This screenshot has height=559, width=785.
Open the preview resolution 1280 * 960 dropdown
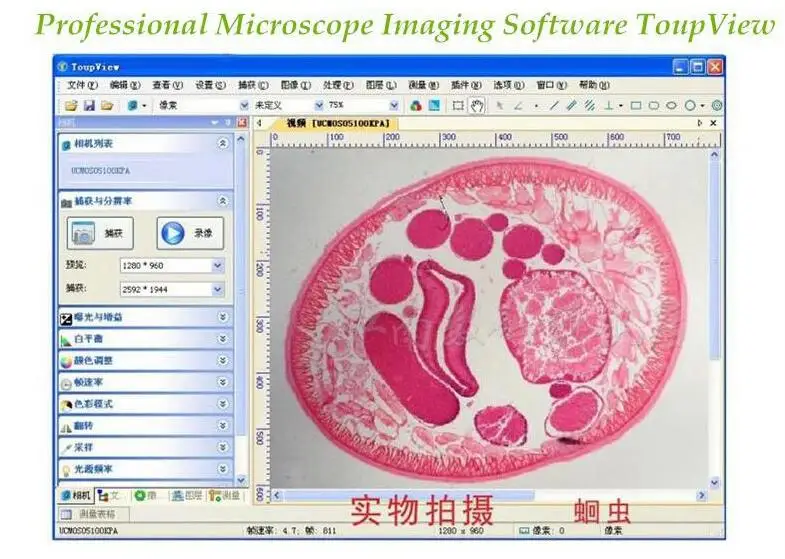pyautogui.click(x=217, y=265)
